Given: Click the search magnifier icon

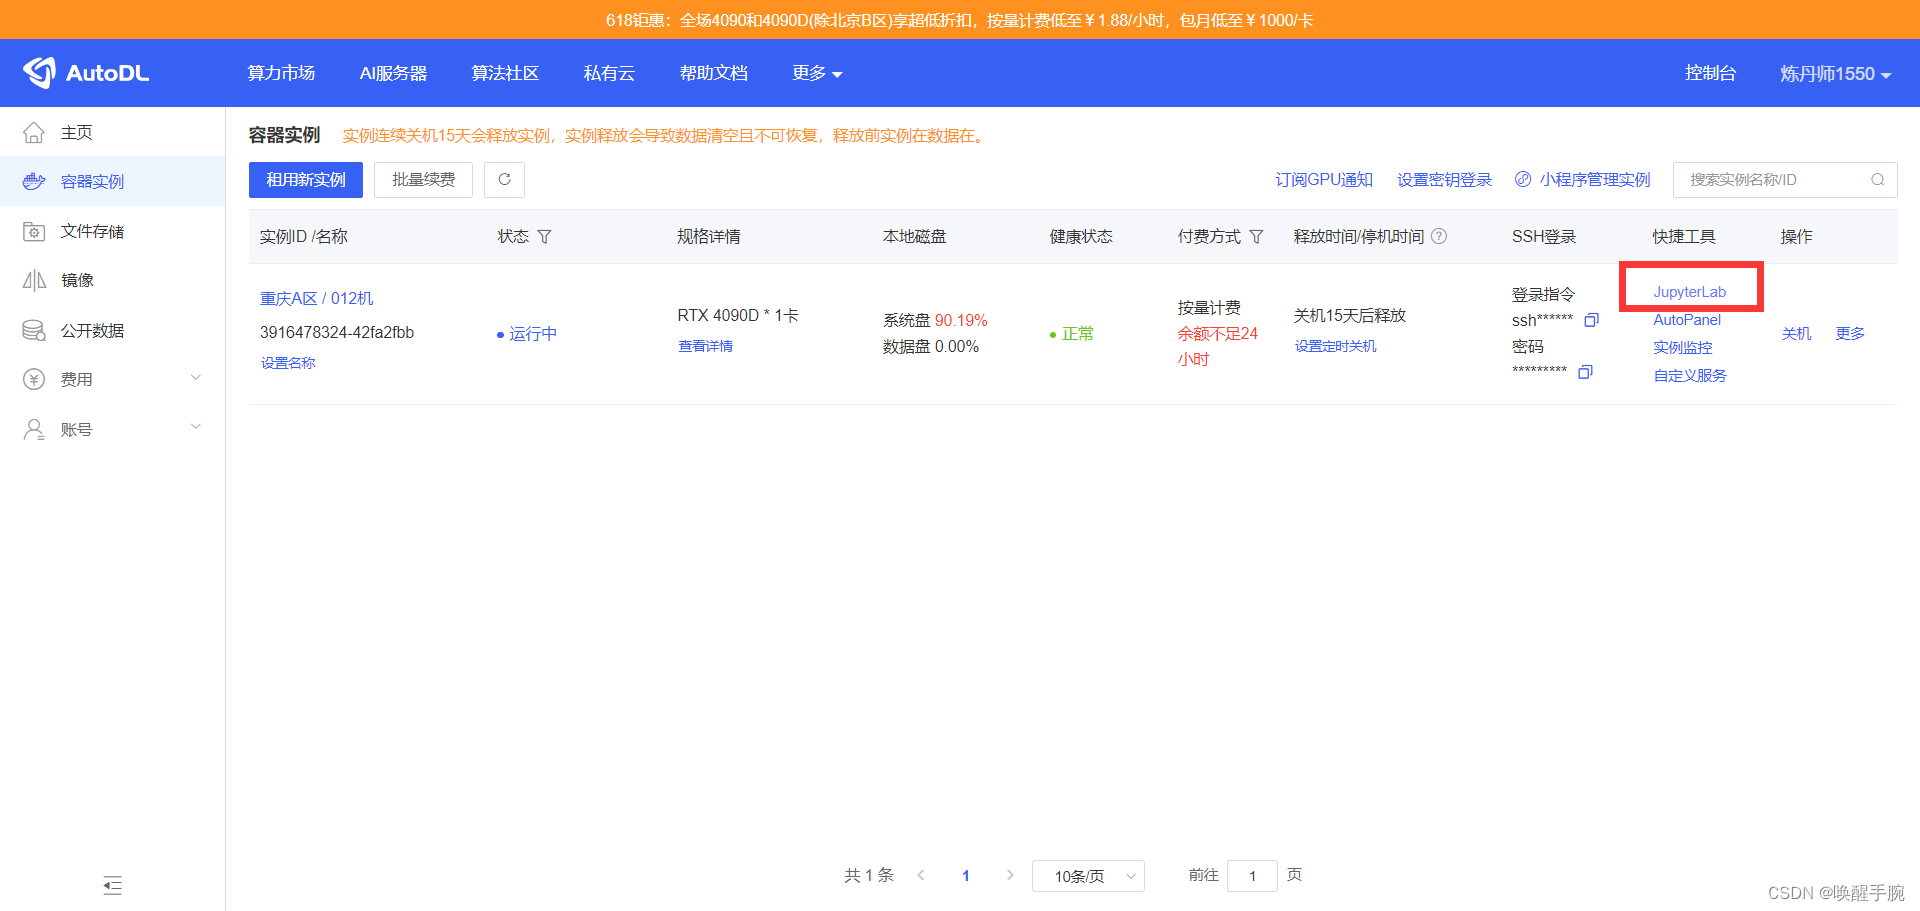Looking at the screenshot, I should (x=1878, y=180).
